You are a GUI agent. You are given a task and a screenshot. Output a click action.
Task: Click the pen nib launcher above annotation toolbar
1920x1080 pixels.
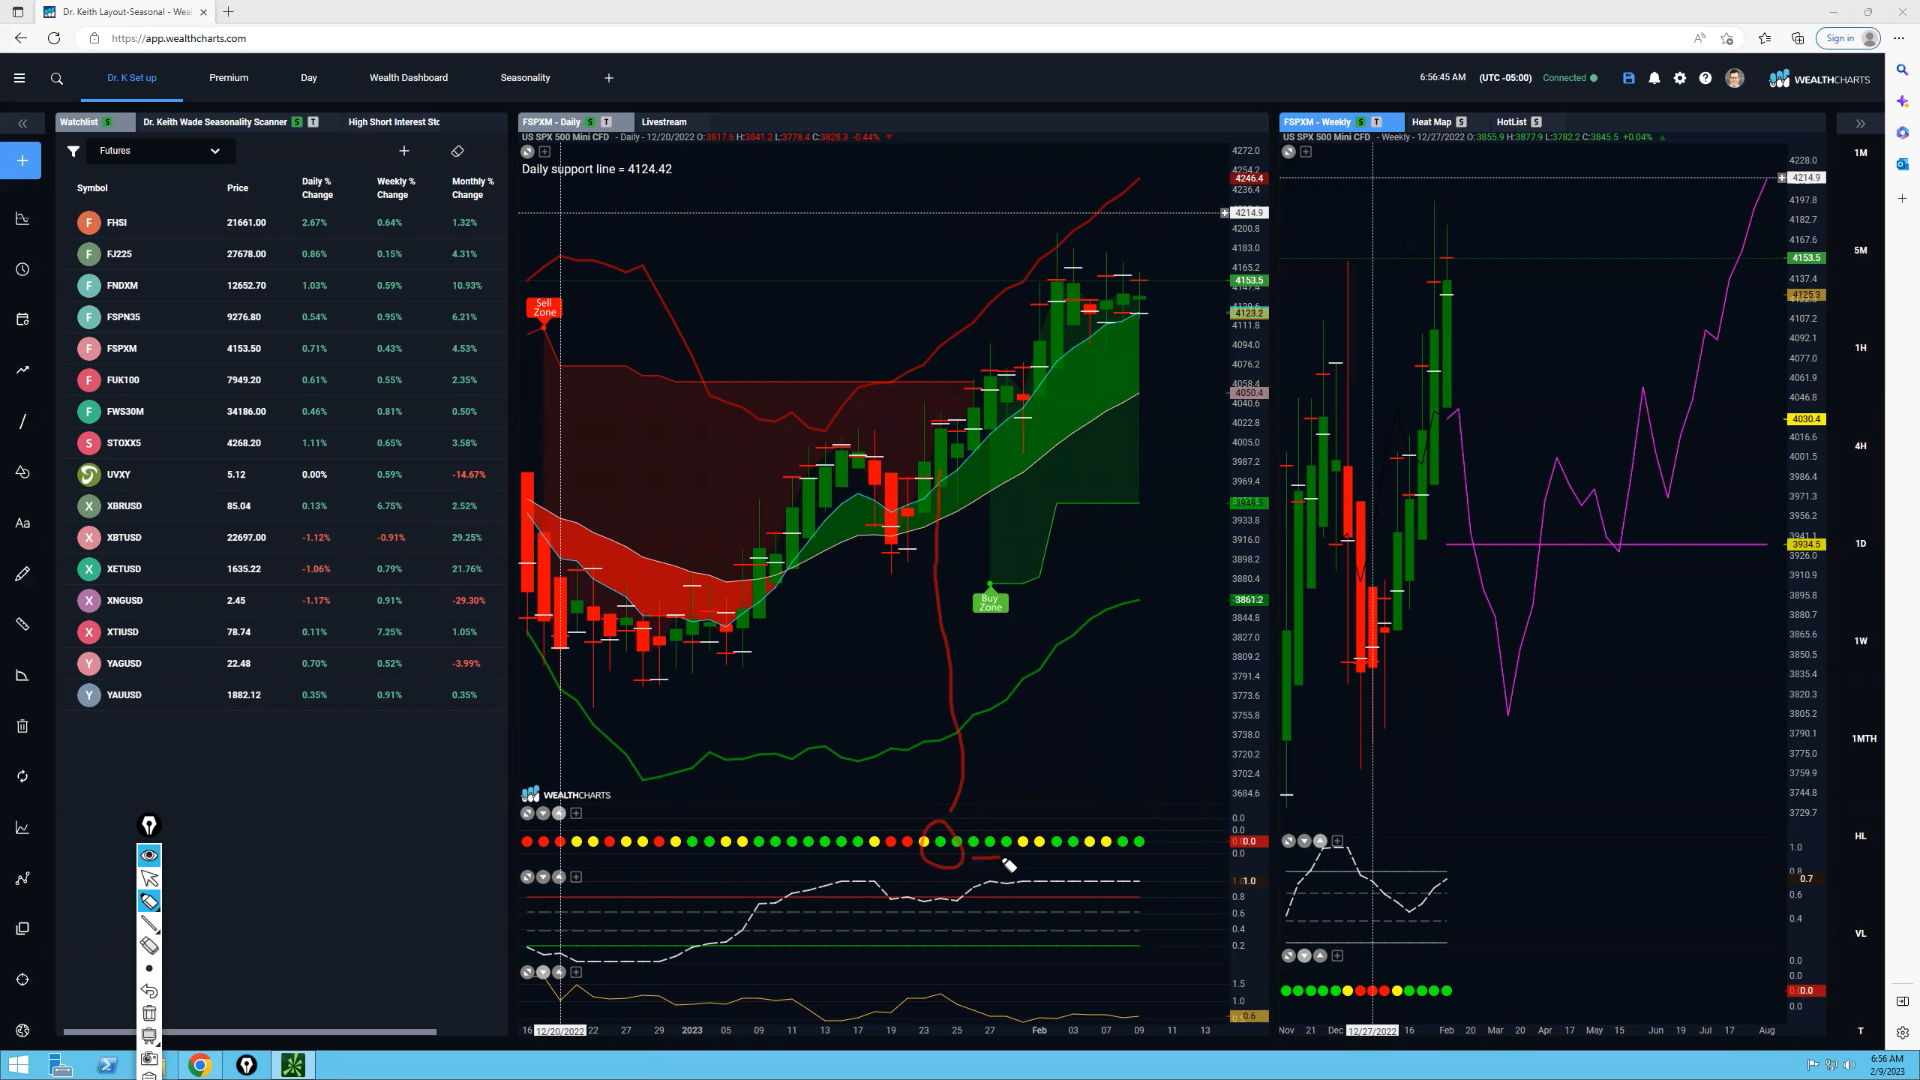(149, 825)
